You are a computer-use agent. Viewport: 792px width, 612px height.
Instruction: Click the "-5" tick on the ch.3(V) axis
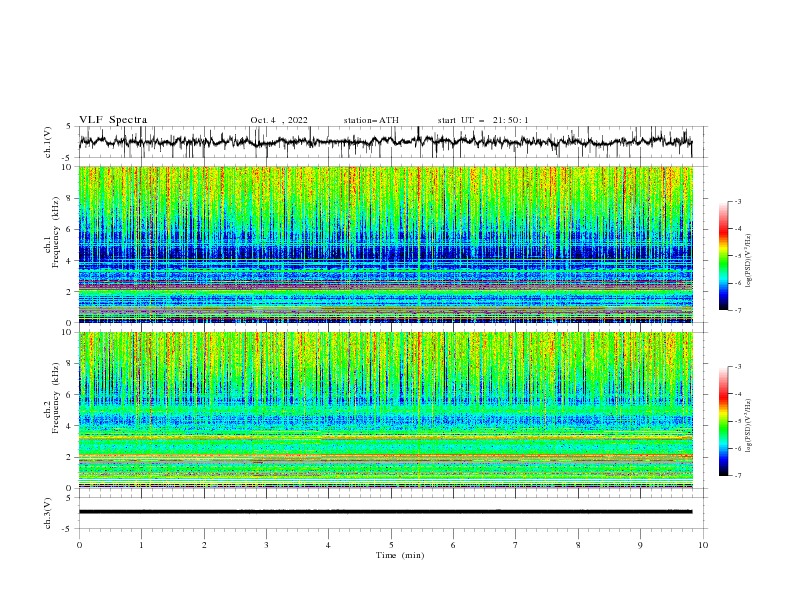pyautogui.click(x=68, y=529)
